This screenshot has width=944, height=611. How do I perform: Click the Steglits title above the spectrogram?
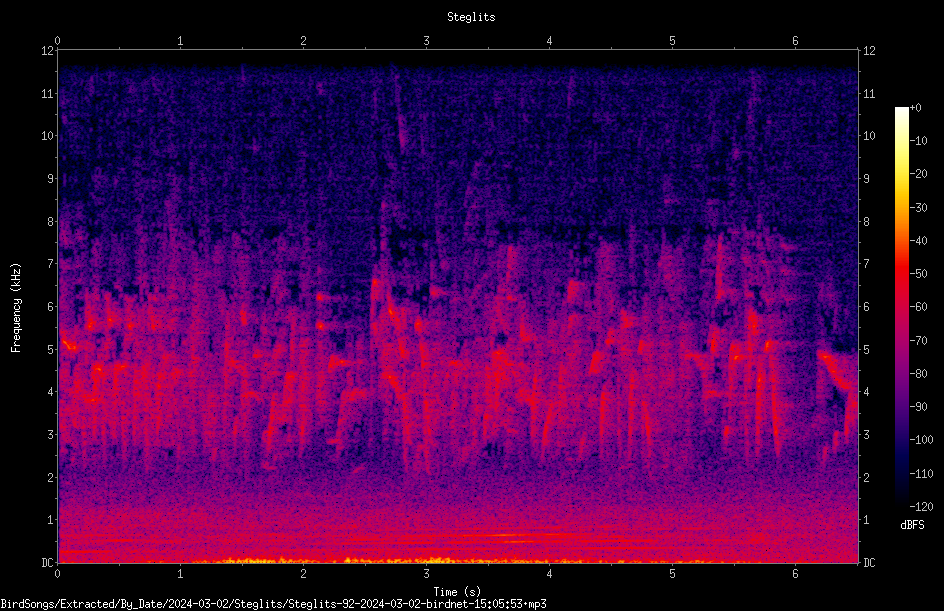(471, 17)
